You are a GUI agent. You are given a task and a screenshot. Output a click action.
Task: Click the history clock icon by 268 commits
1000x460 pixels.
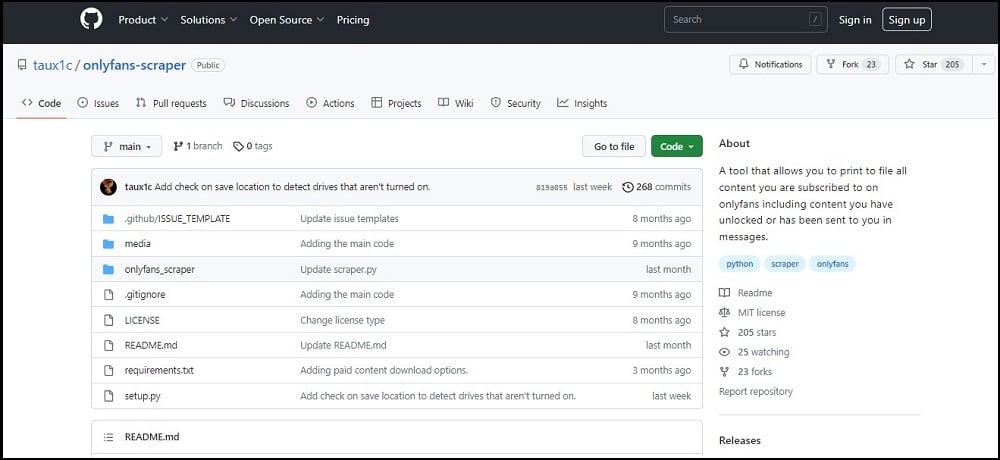[628, 187]
